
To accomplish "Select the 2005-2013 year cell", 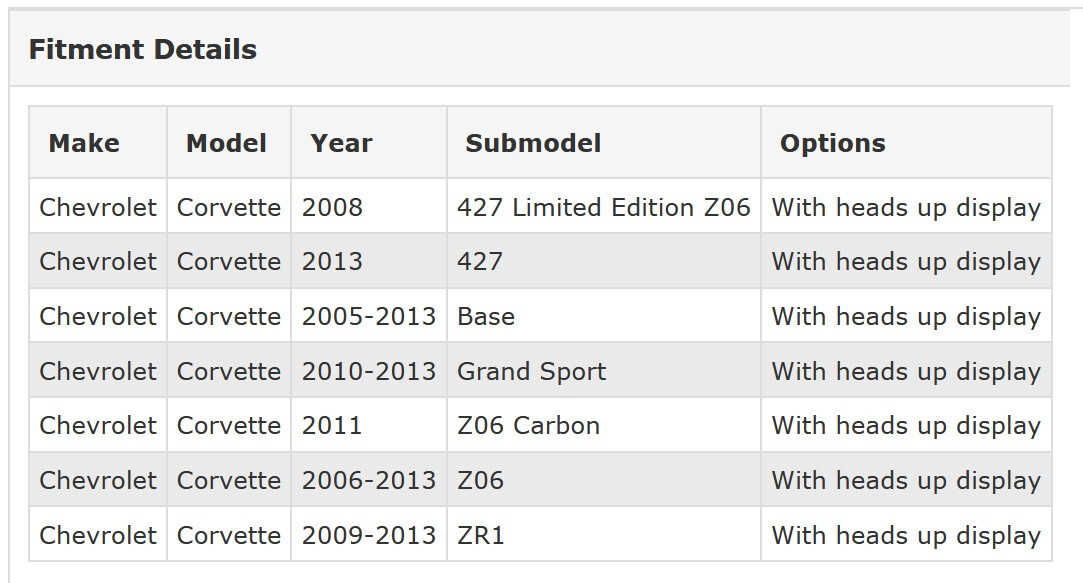I will pyautogui.click(x=369, y=316).
